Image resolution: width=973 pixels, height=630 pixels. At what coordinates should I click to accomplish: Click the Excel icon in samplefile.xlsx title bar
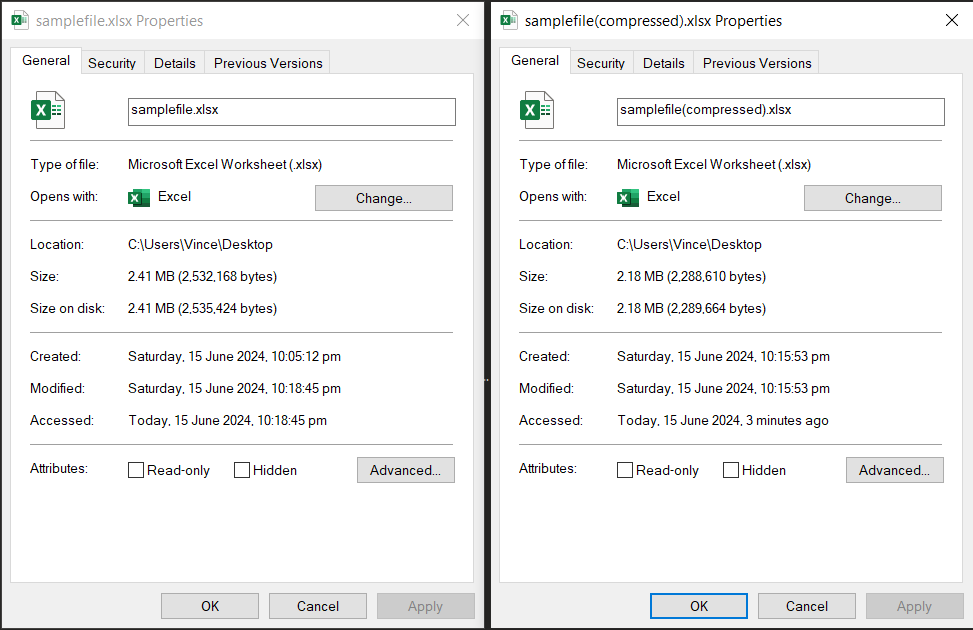click(20, 19)
